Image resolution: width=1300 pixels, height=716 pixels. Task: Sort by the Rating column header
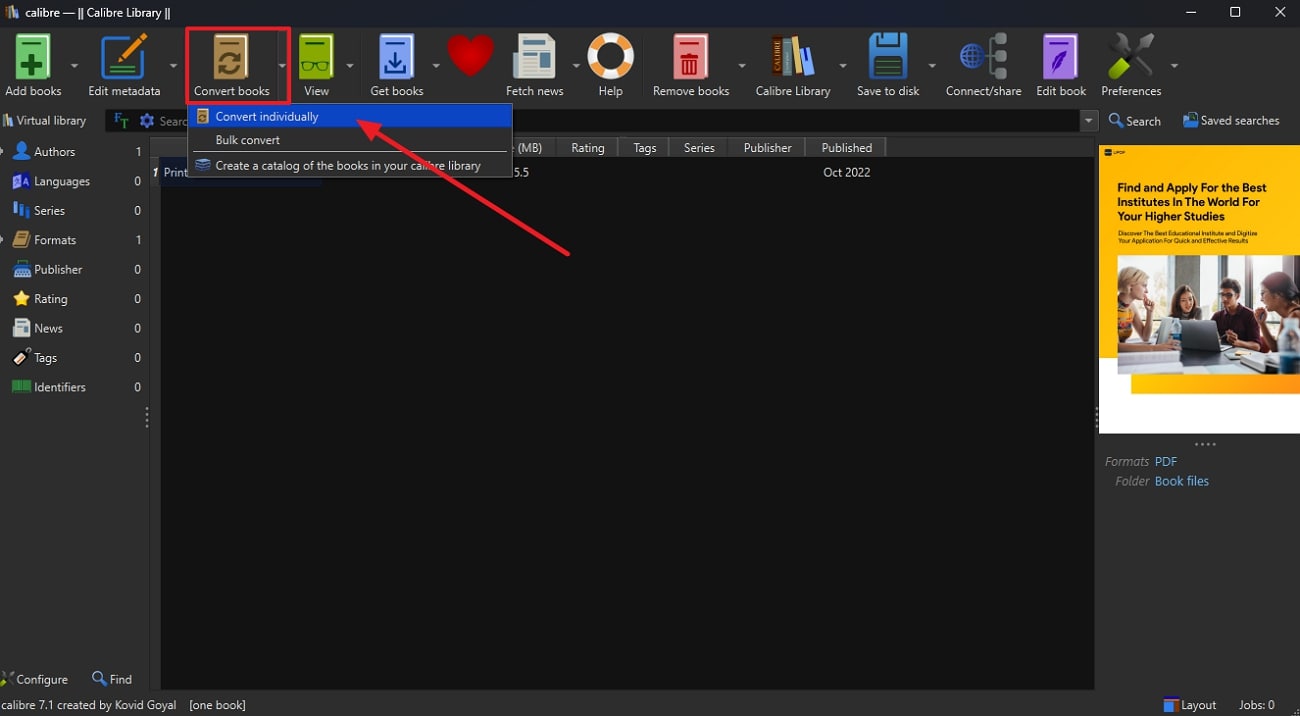point(587,148)
